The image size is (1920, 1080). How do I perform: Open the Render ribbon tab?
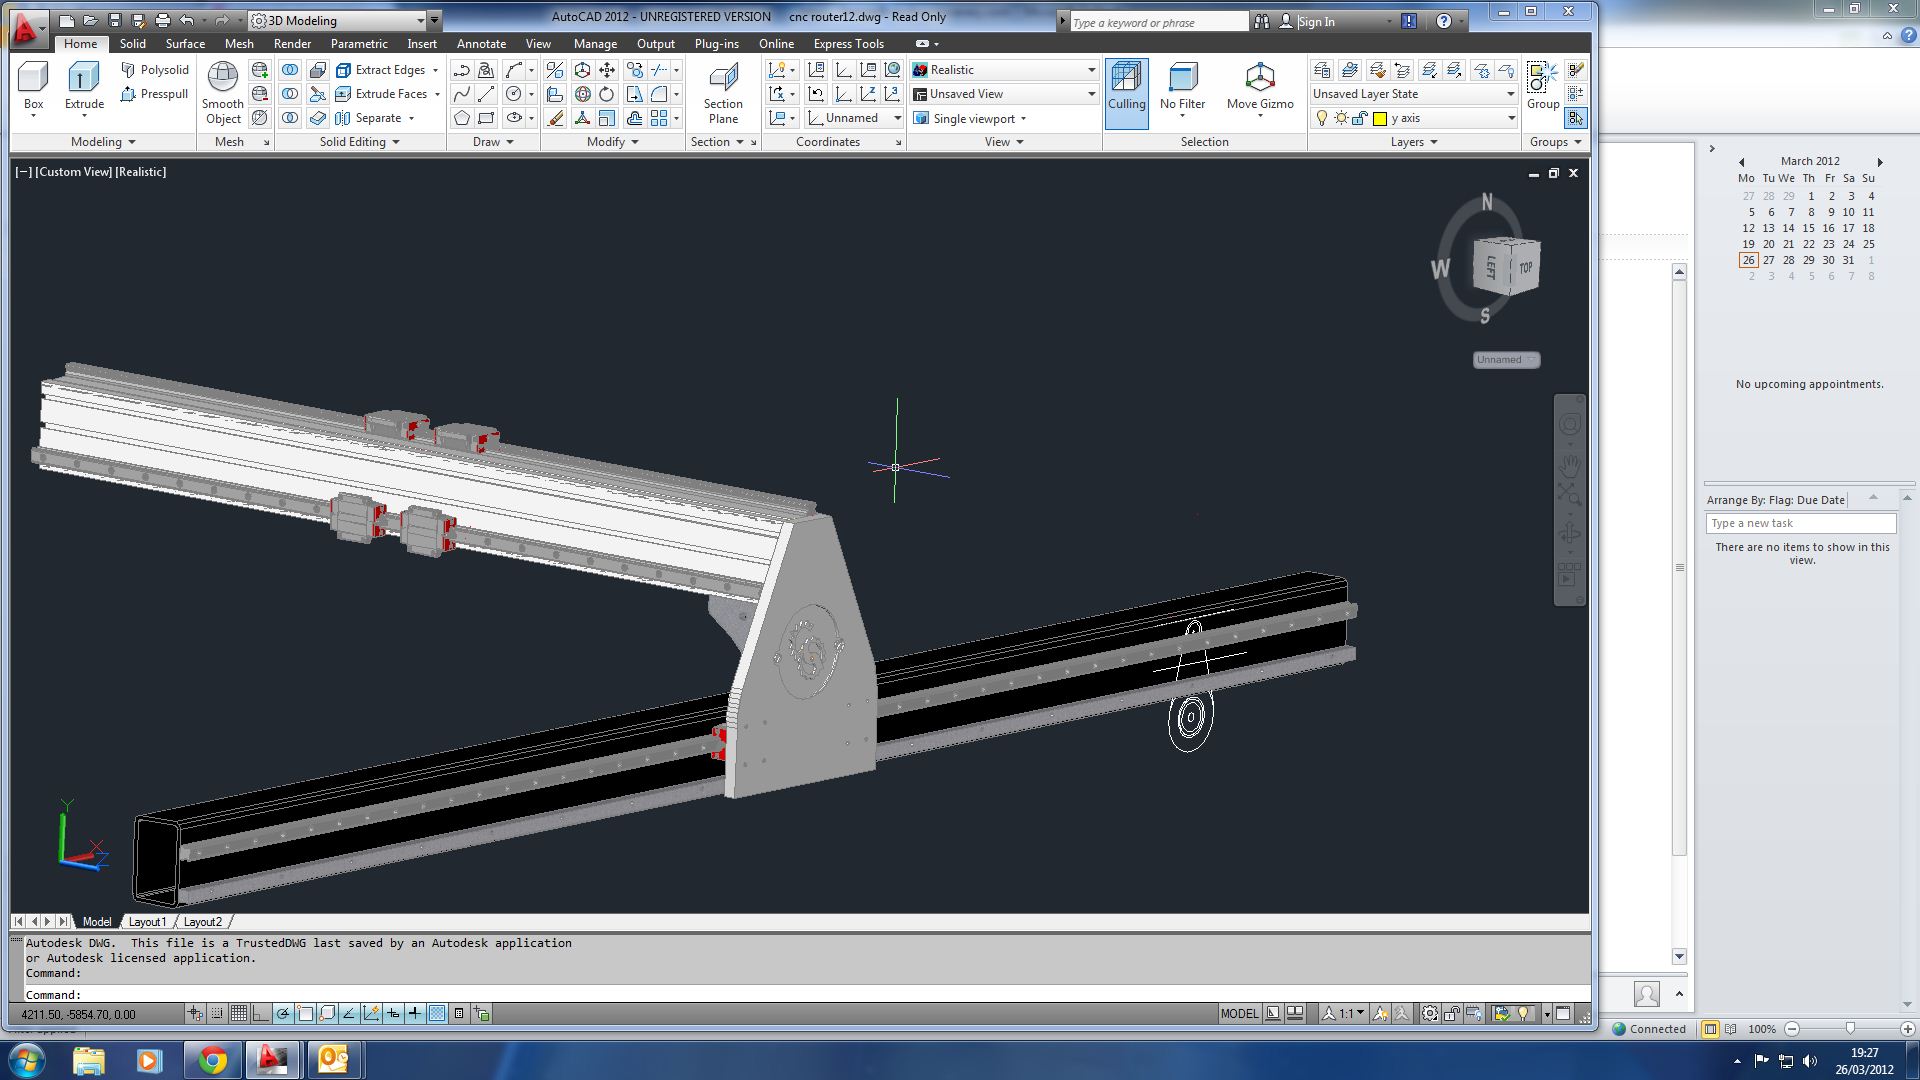[x=292, y=44]
